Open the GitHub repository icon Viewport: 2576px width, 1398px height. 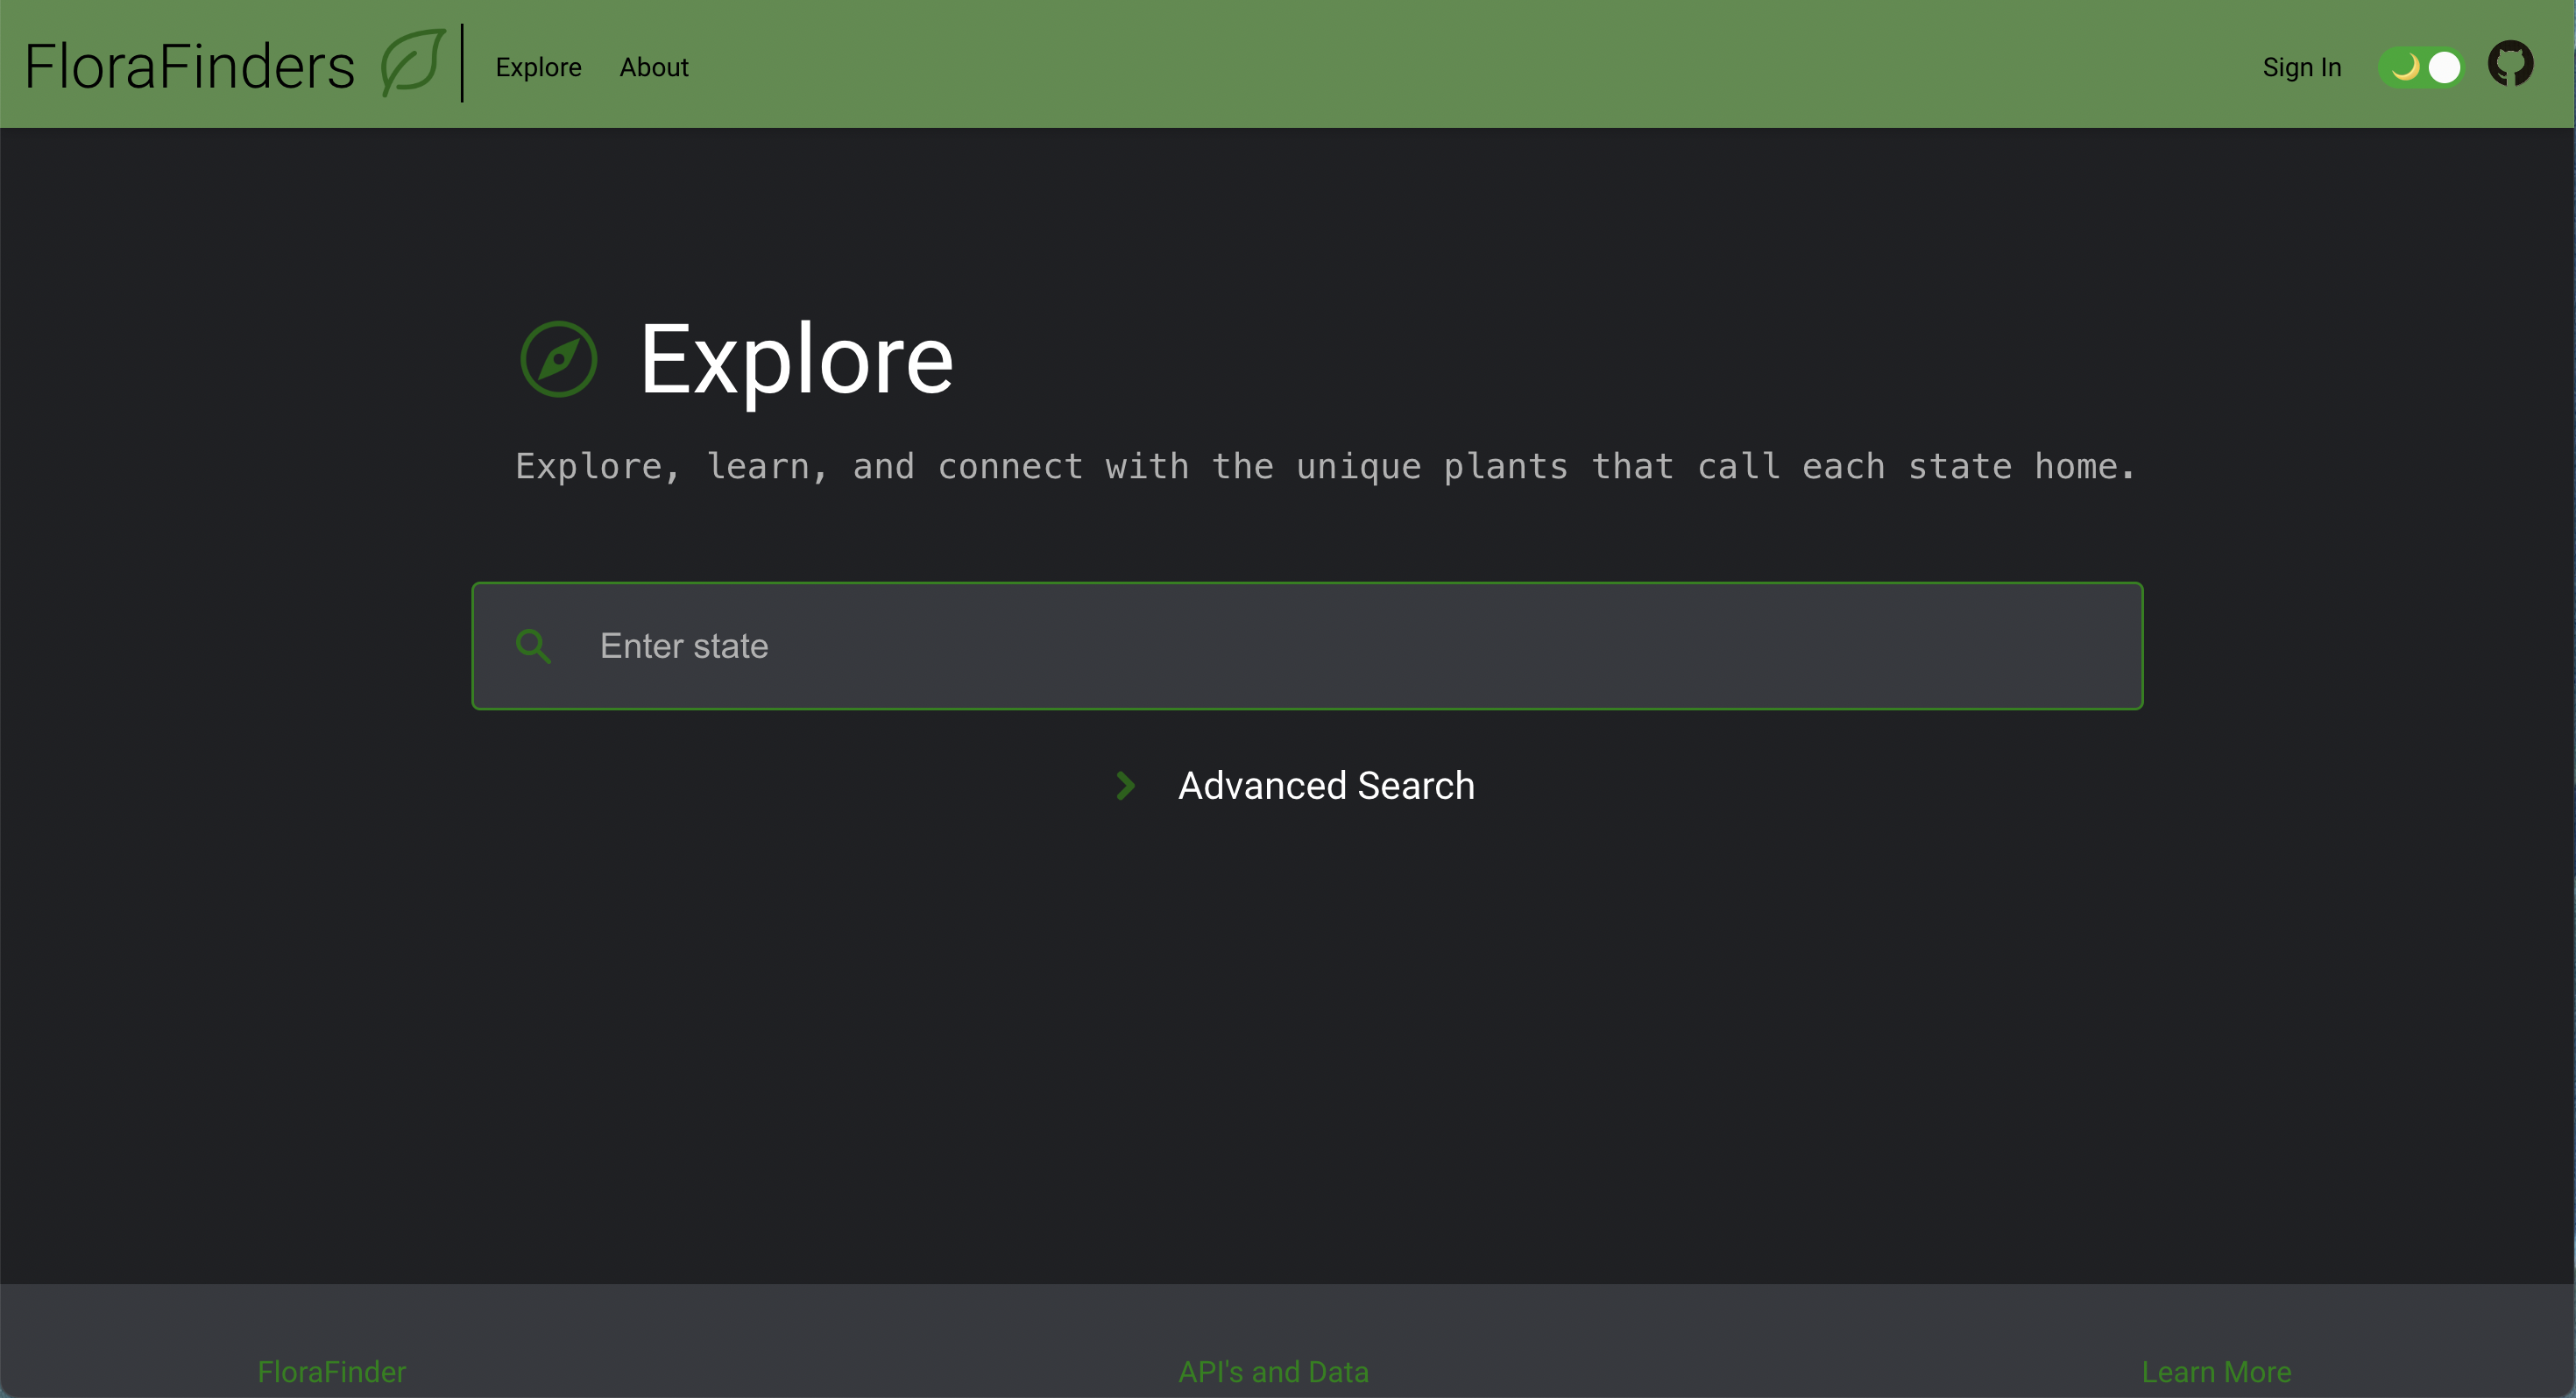point(2510,65)
